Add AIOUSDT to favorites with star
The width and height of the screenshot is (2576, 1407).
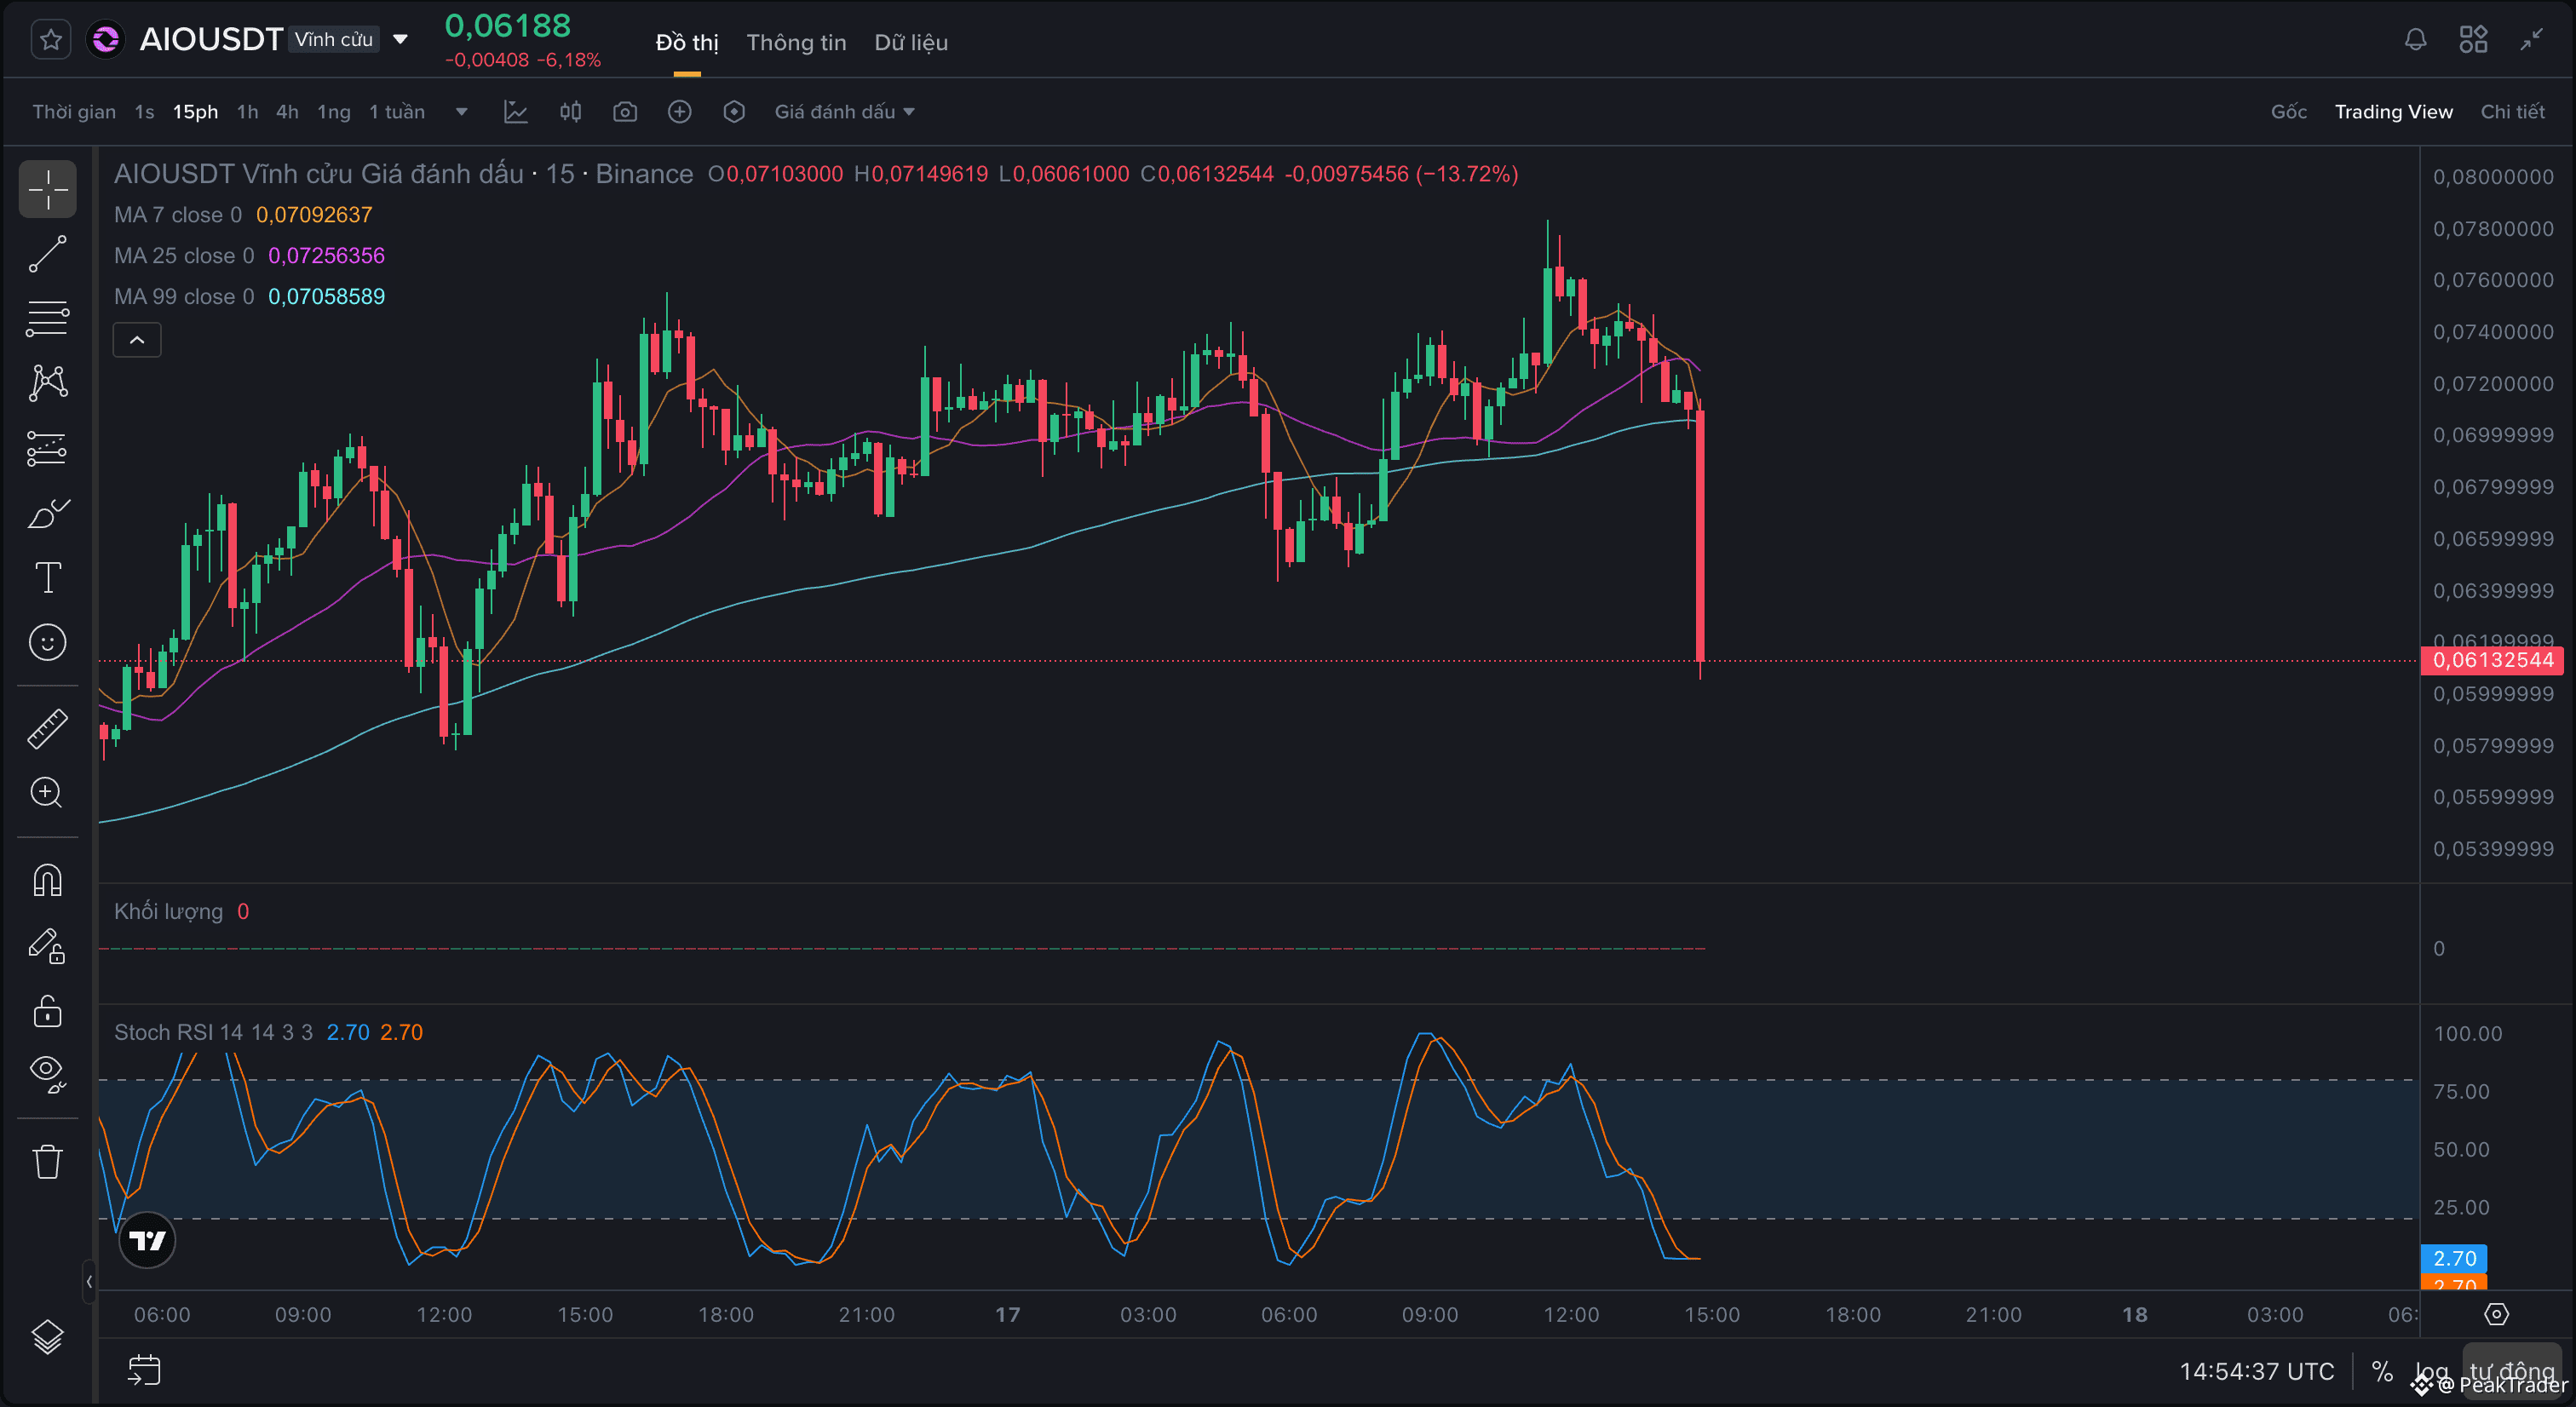51,40
